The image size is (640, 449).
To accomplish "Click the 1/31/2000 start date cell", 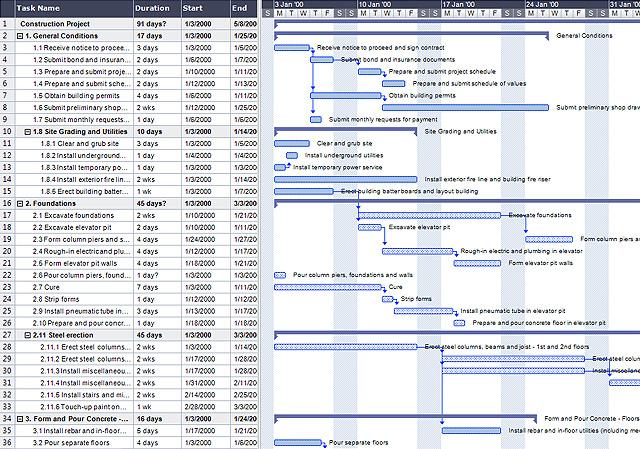I will pyautogui.click(x=206, y=383).
